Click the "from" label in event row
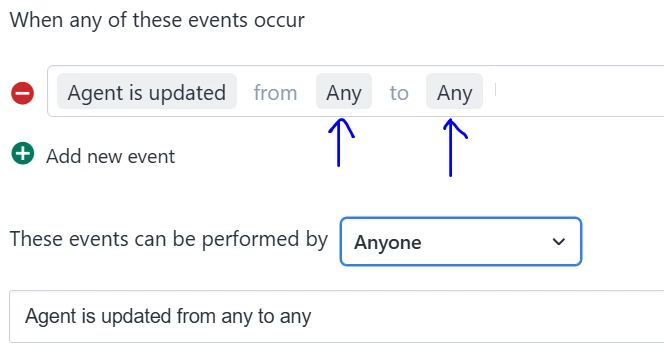The image size is (664, 362). (x=275, y=93)
